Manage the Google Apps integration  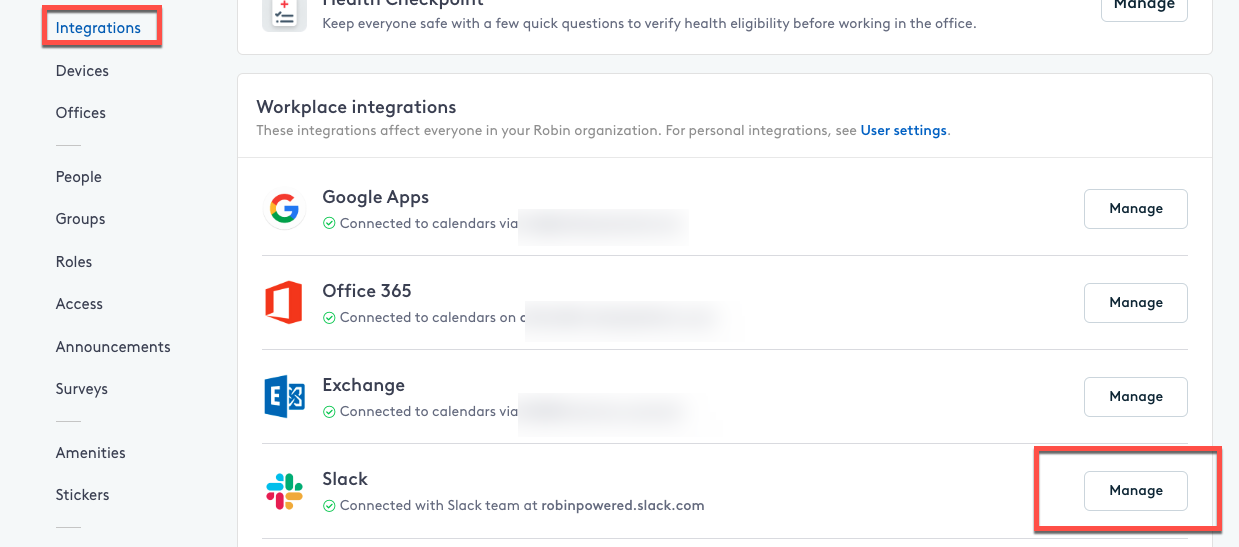pyautogui.click(x=1136, y=209)
